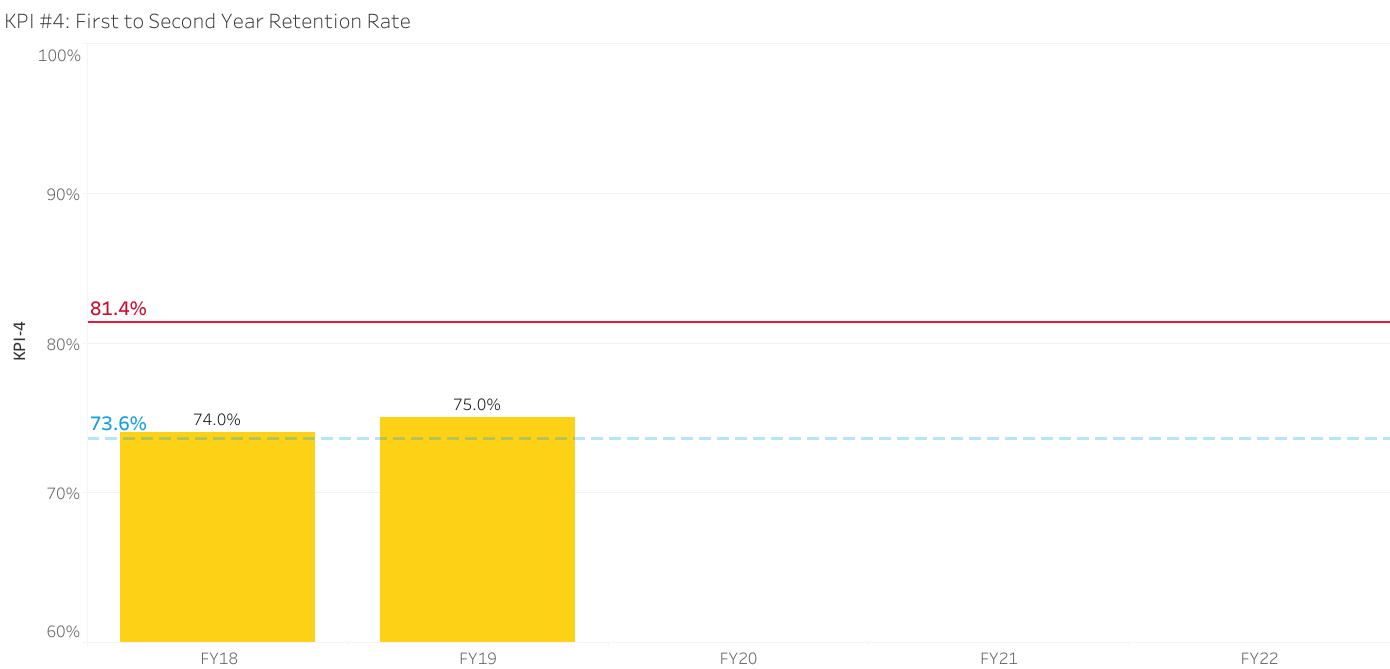Screen dimensions: 1390x669
Task: Select the FY22 axis label
Action: (x=1259, y=658)
